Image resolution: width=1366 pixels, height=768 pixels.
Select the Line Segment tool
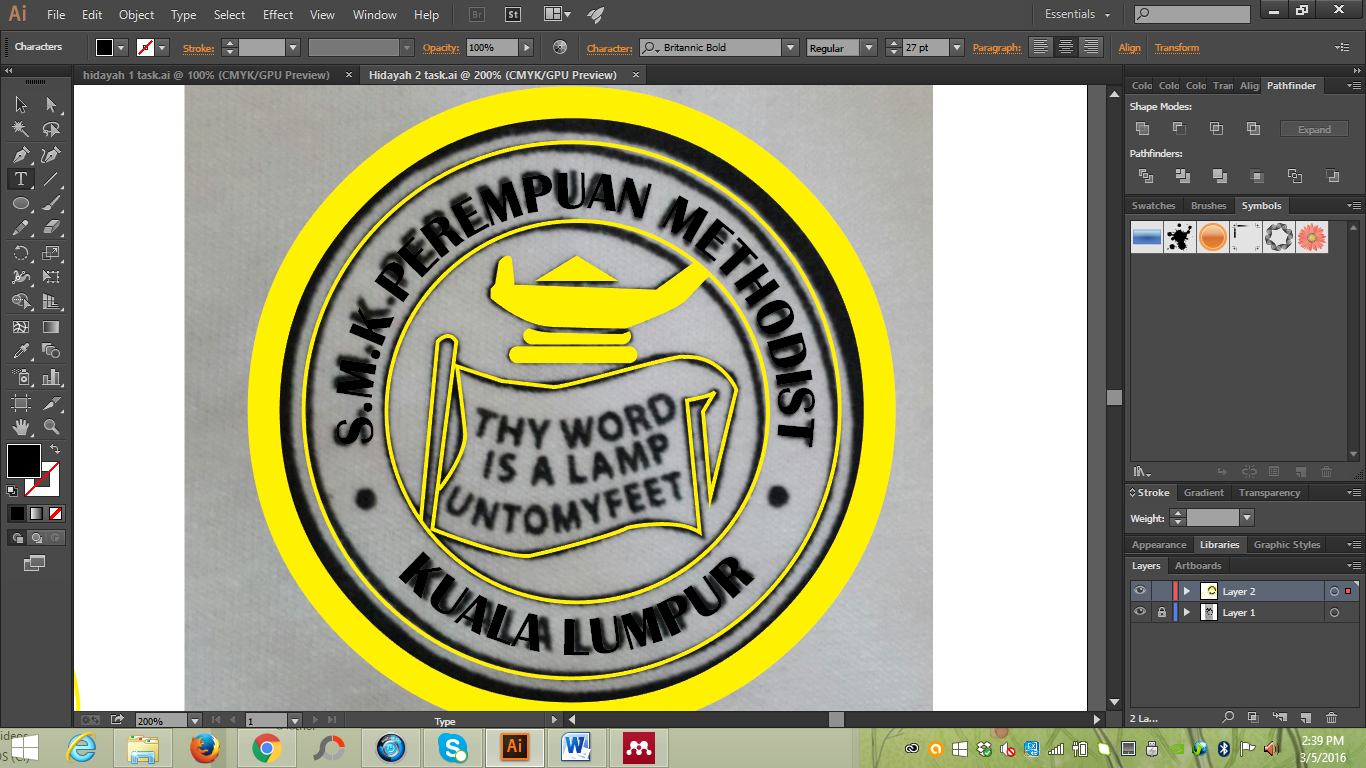point(51,179)
